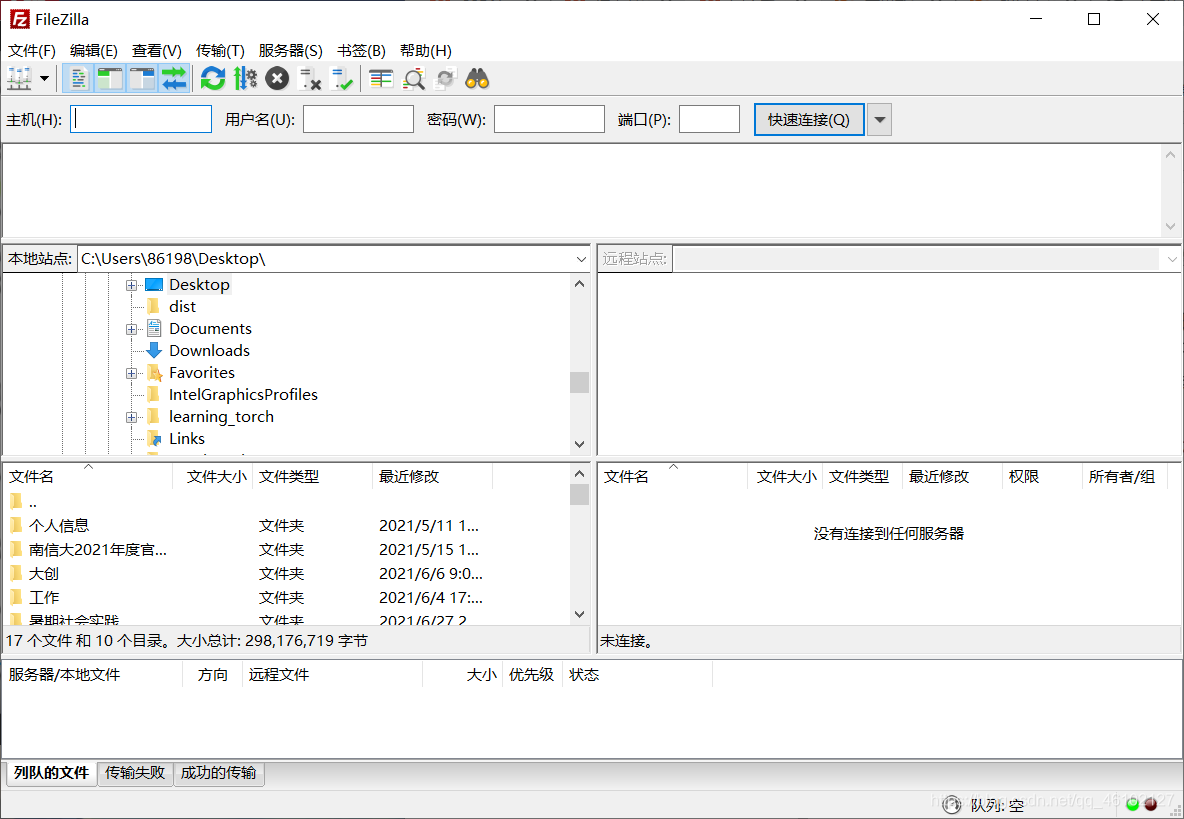1184x819 pixels.
Task: Click local file list scroll down arrow
Action: pyautogui.click(x=579, y=614)
